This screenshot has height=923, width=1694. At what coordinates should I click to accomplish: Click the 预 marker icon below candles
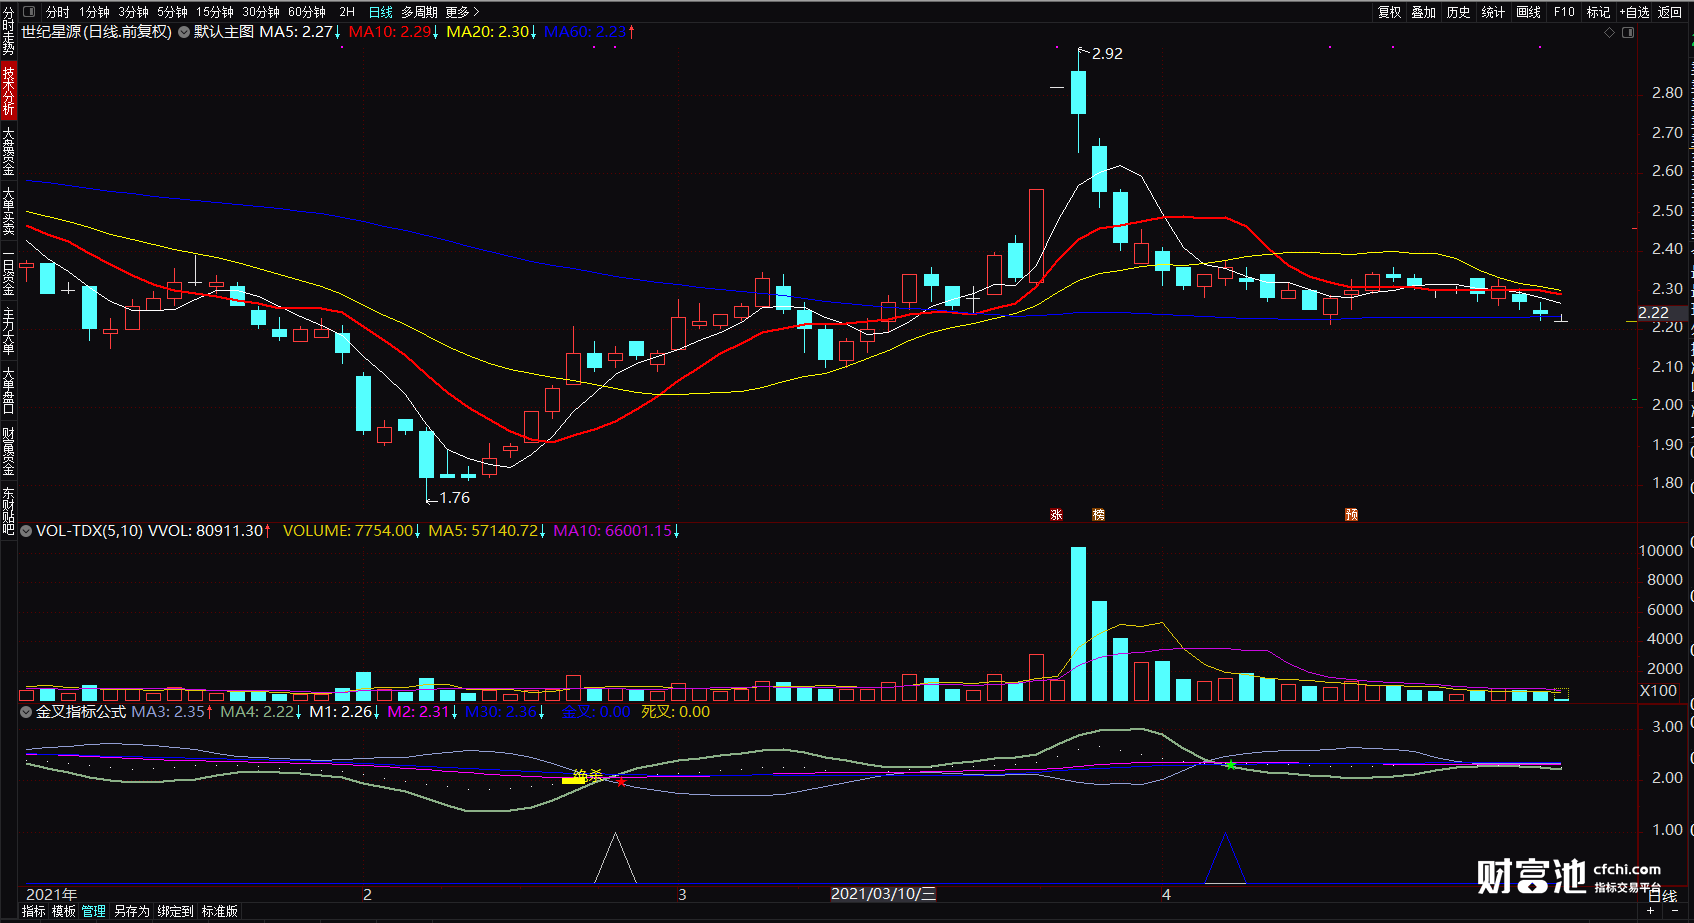point(1352,515)
